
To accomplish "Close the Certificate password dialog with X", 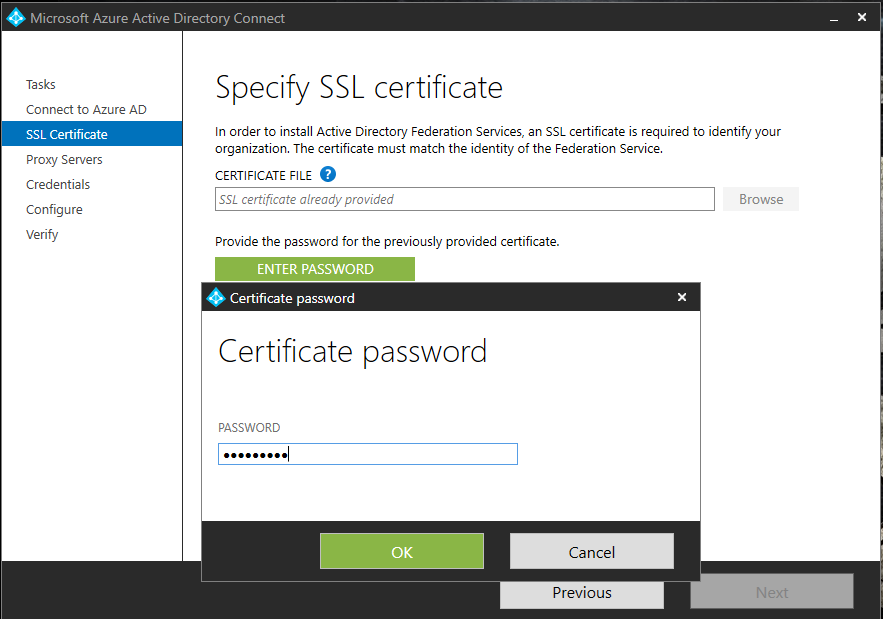I will (682, 297).
